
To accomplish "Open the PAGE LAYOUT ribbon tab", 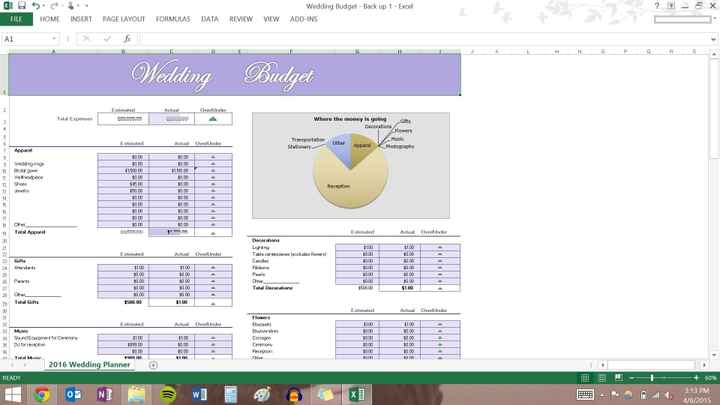I will tap(124, 19).
